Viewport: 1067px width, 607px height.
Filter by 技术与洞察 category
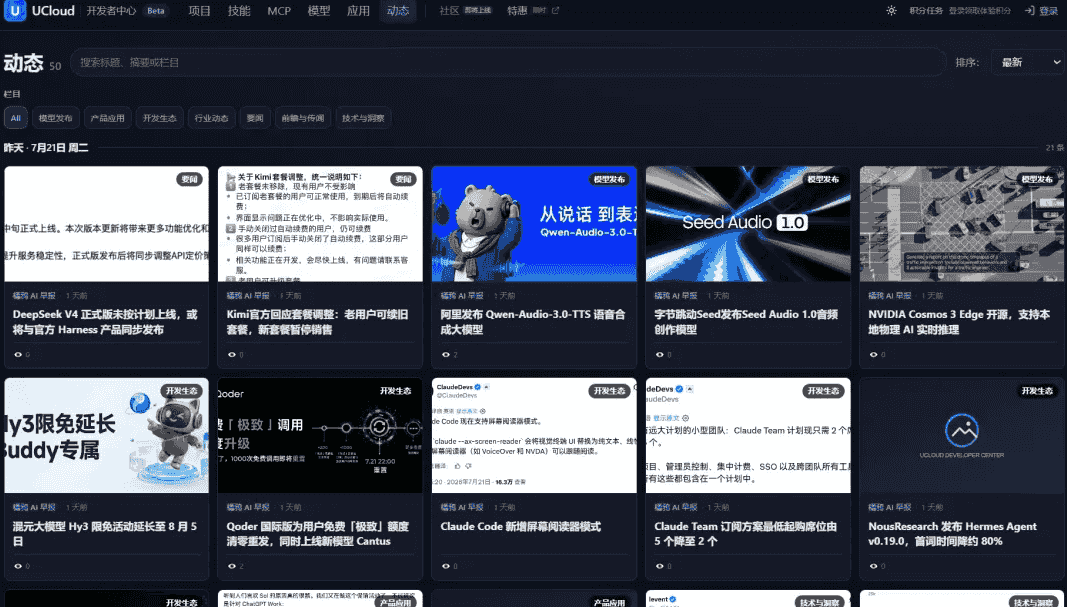[363, 118]
